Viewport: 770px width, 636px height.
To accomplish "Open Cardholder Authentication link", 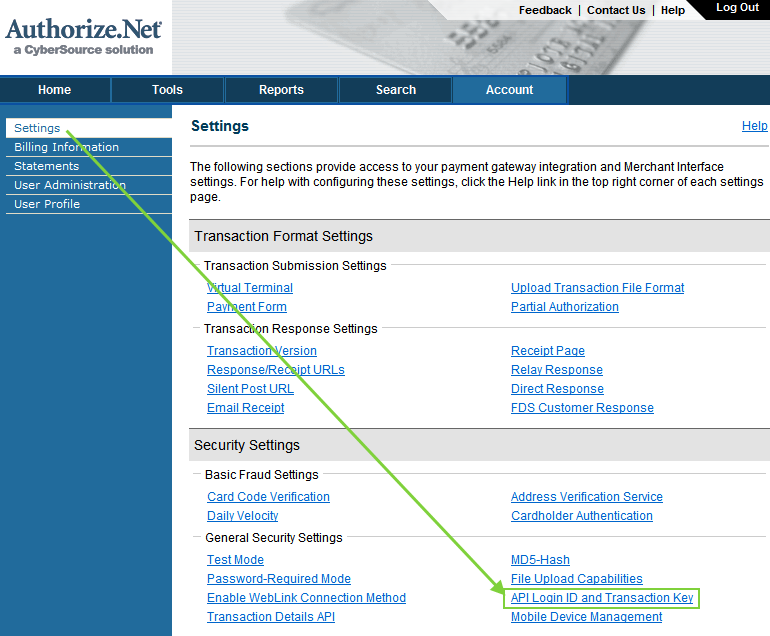I will coord(582,516).
